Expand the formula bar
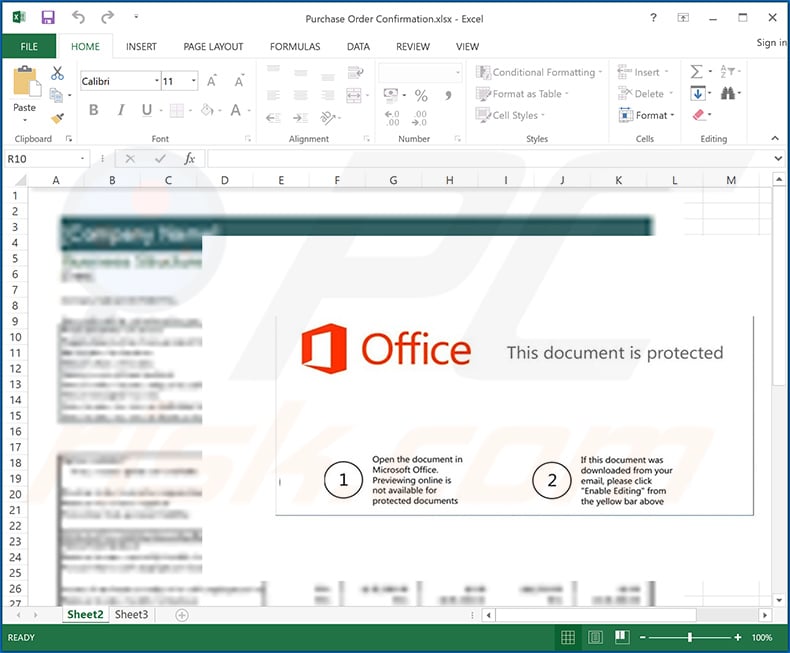This screenshot has width=790, height=653. 778,159
